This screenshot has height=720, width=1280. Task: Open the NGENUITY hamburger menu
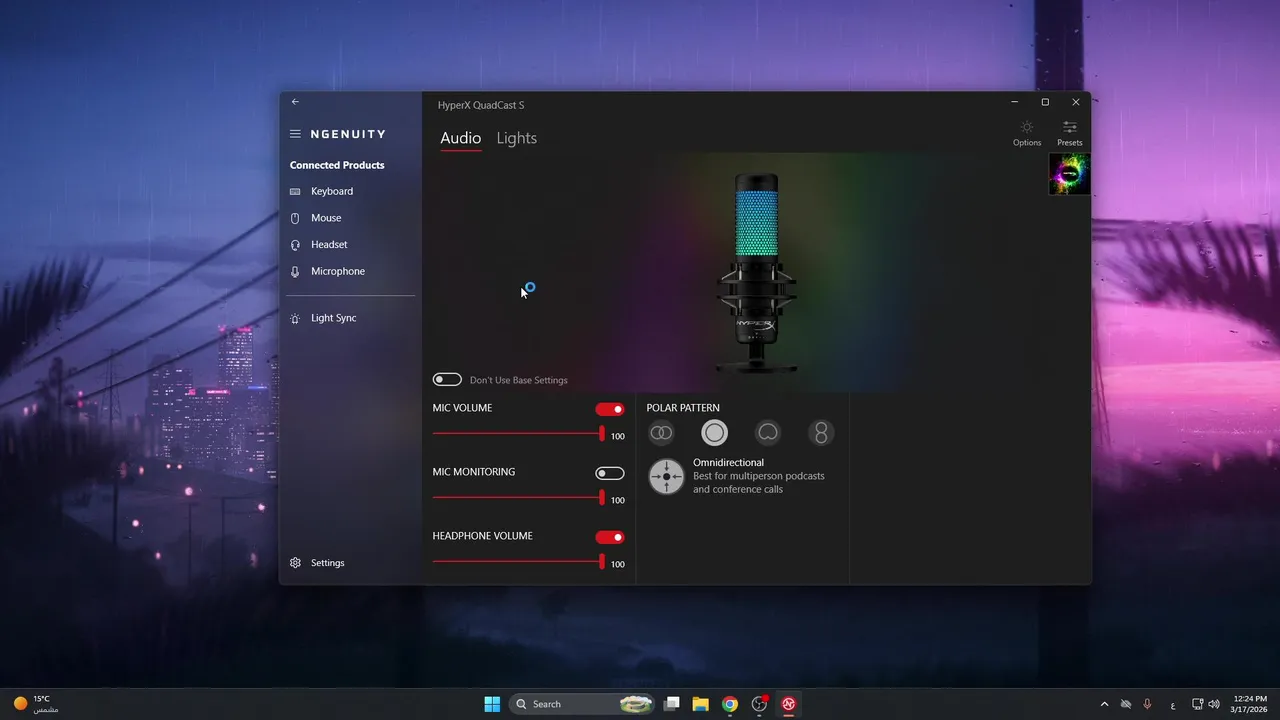click(x=295, y=134)
